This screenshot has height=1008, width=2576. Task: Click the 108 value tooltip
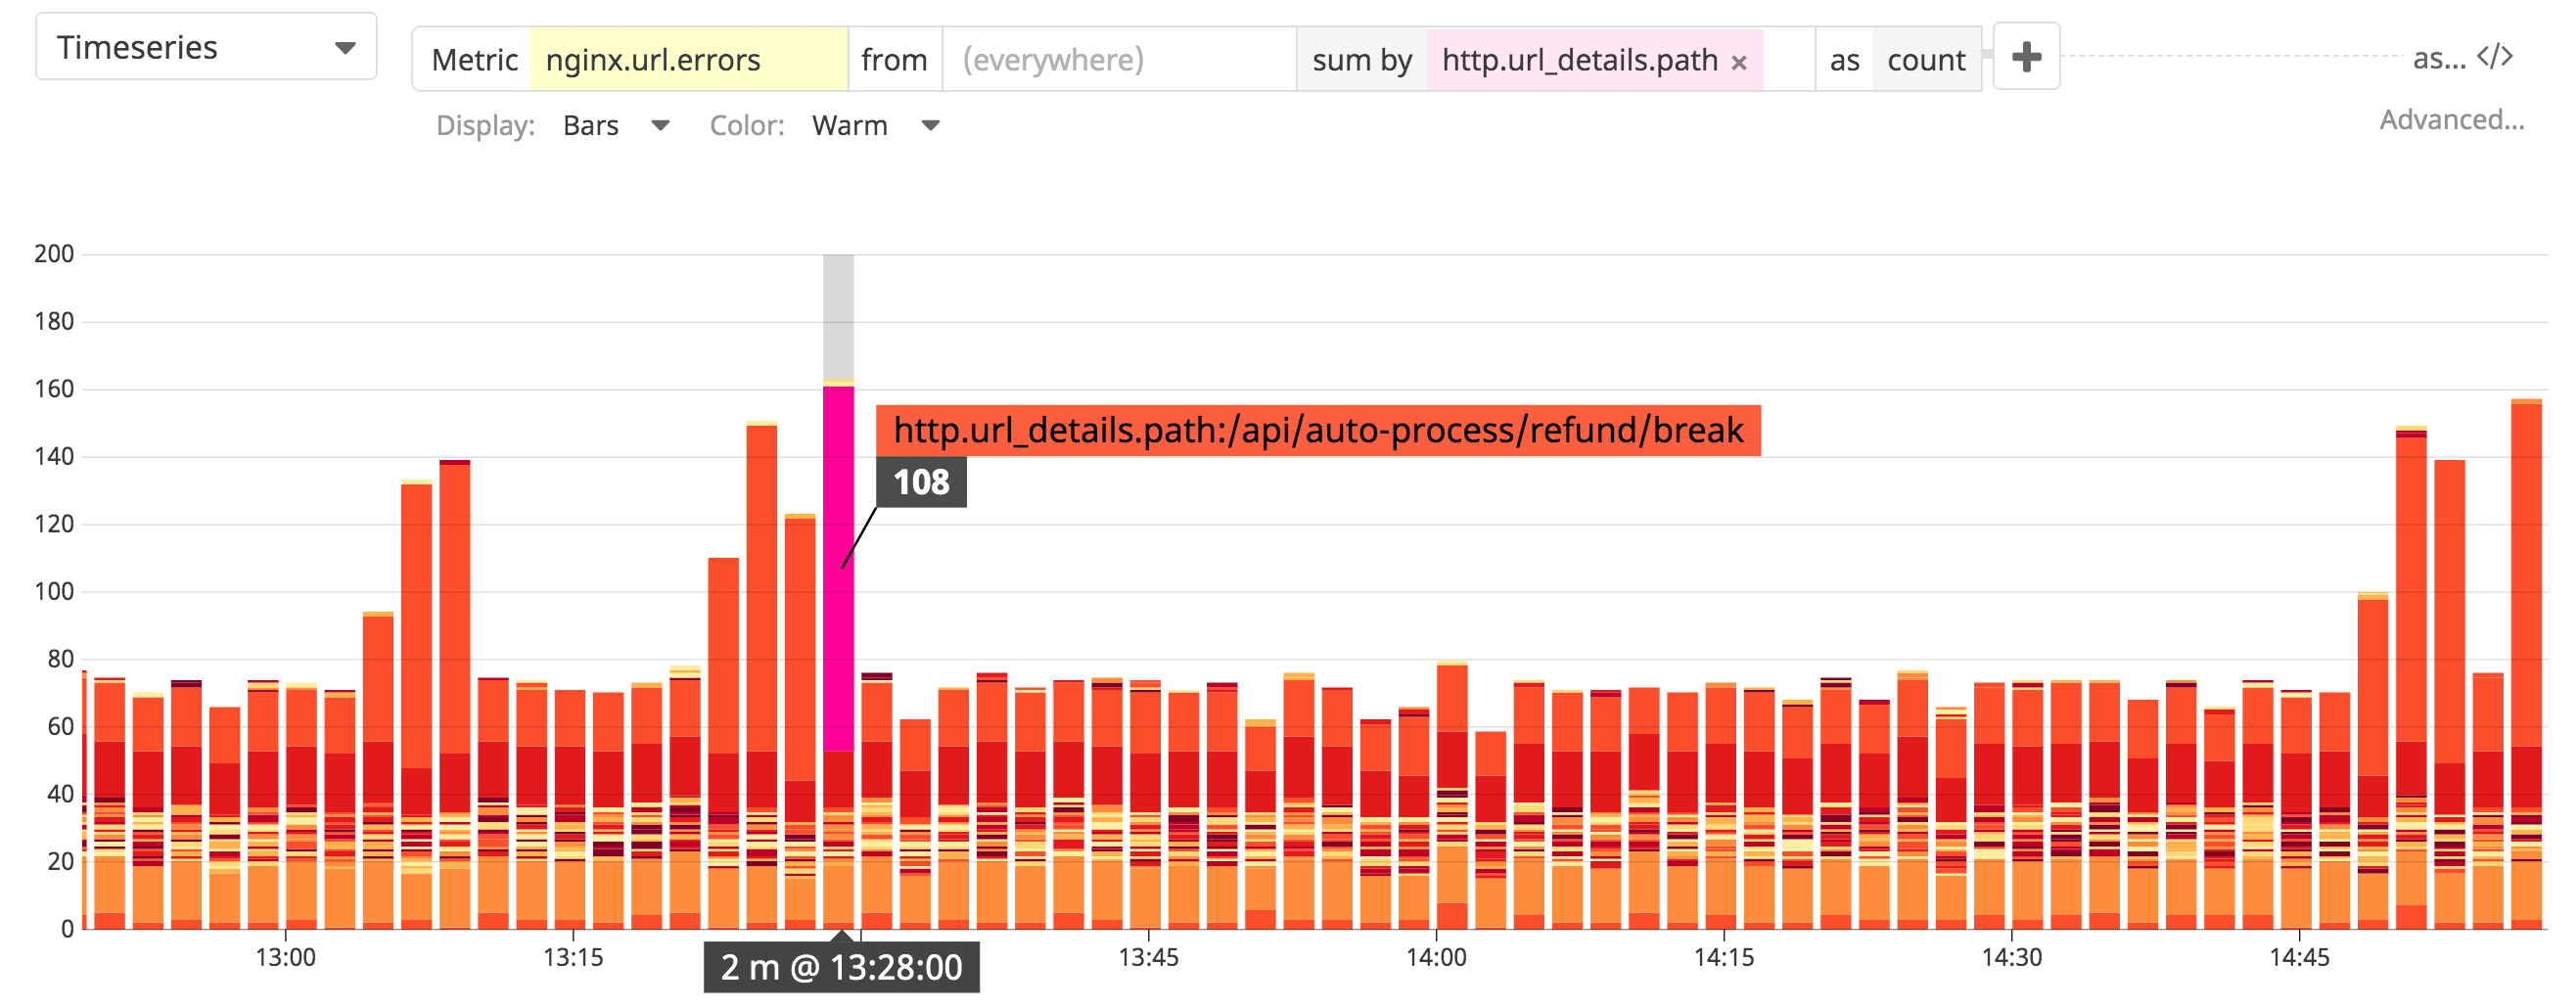tap(921, 483)
